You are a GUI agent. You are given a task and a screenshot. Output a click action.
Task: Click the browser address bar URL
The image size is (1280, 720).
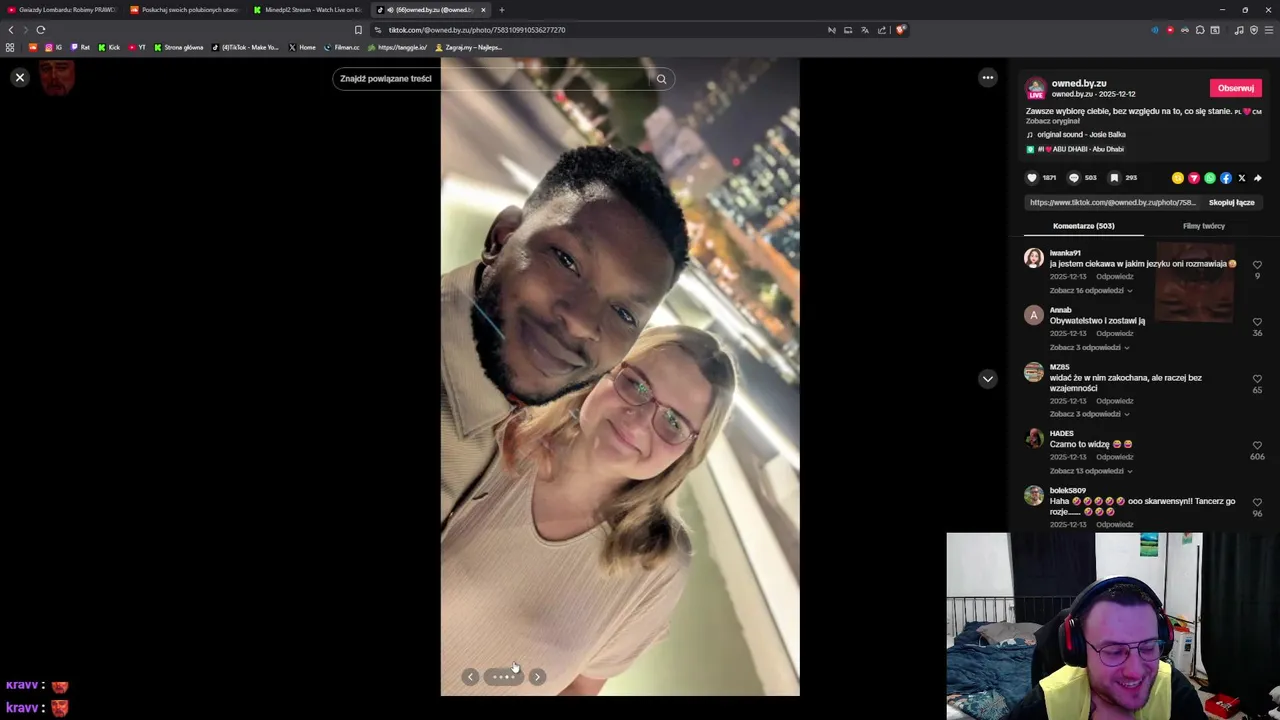click(477, 30)
